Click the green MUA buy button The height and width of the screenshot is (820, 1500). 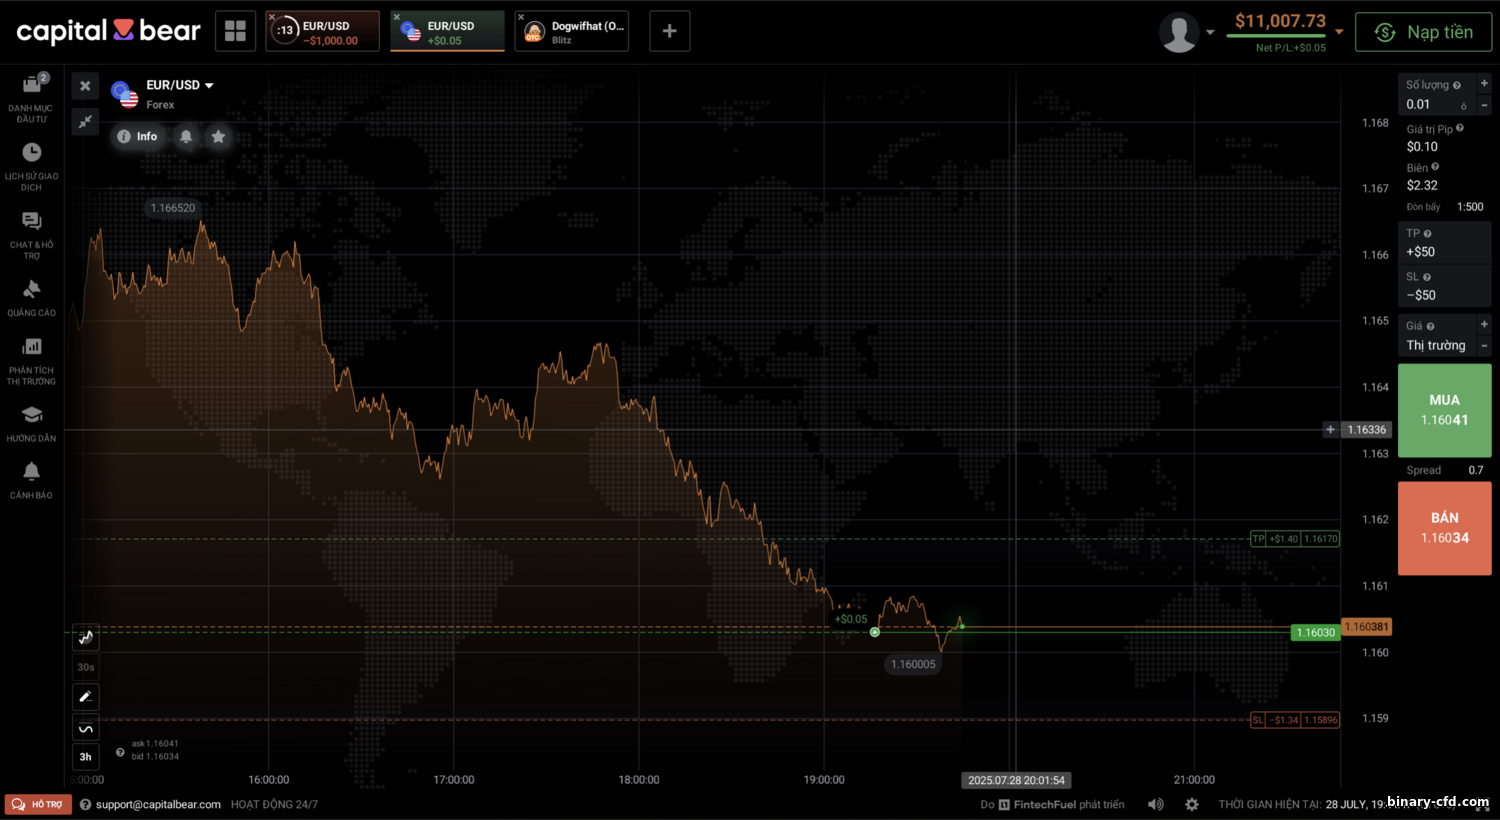1444,410
